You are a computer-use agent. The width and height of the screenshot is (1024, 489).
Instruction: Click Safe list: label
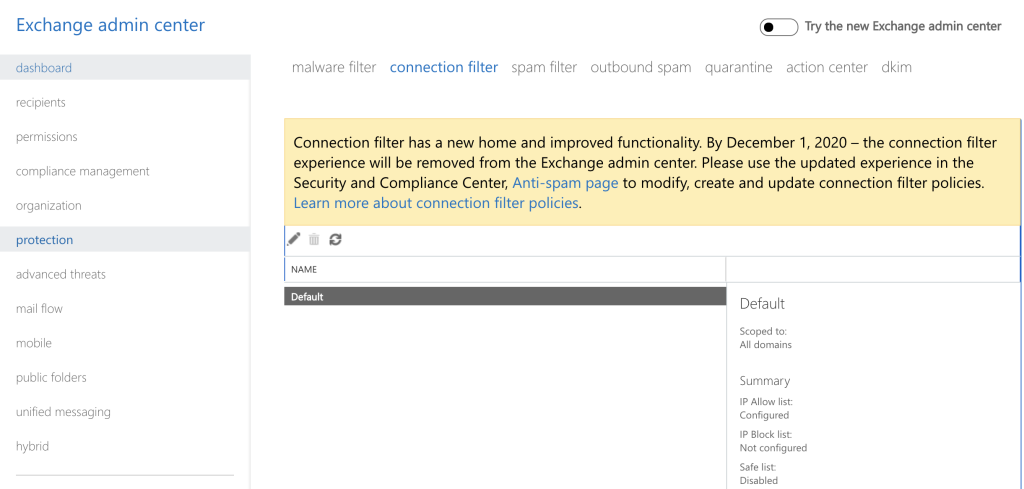(758, 467)
